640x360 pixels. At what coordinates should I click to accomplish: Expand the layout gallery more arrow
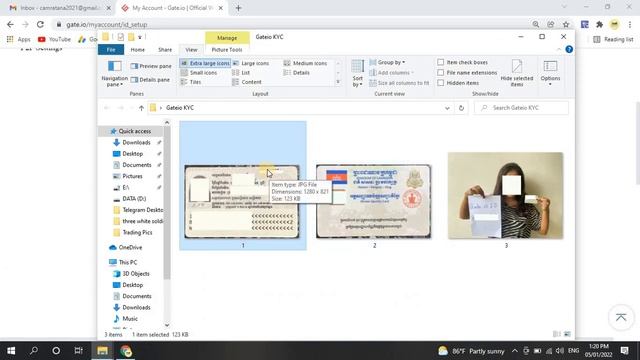tap(338, 82)
